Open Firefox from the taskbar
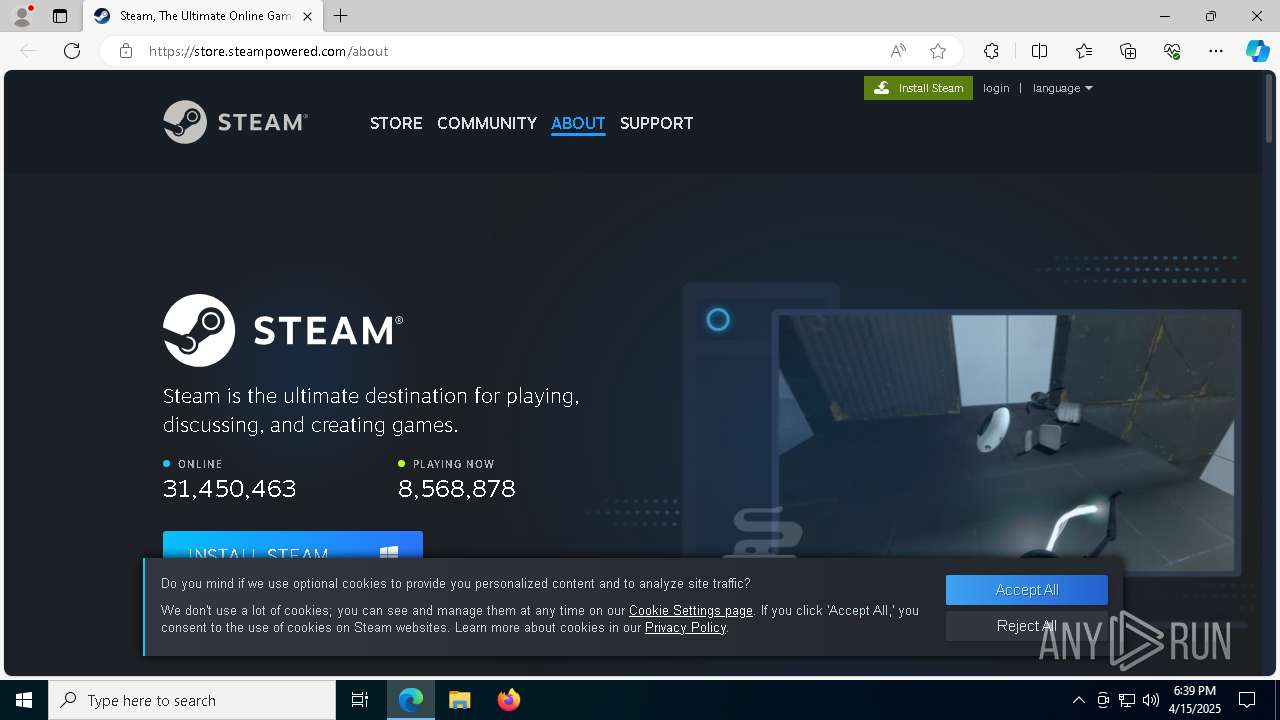Screen dimensions: 1280x720 point(509,700)
